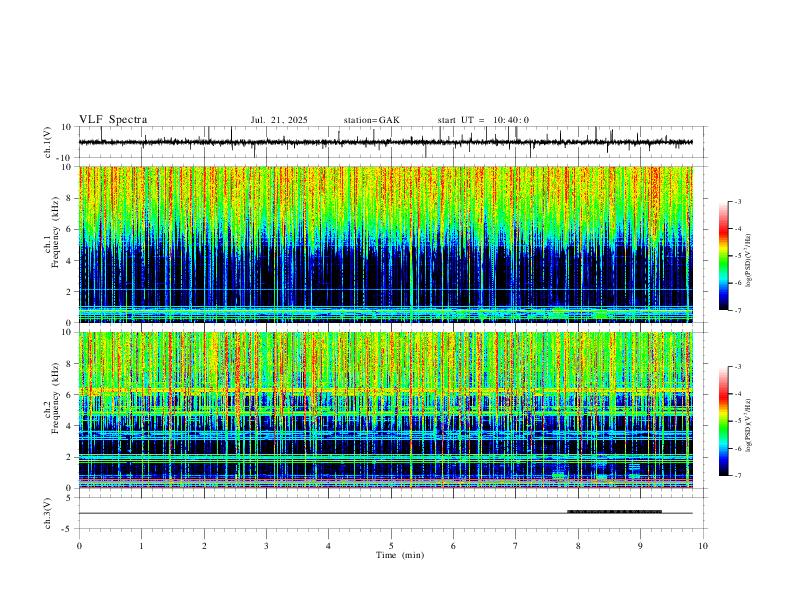Click the ch.2 PSD color scale bar
This screenshot has height=612, width=792.
click(723, 421)
